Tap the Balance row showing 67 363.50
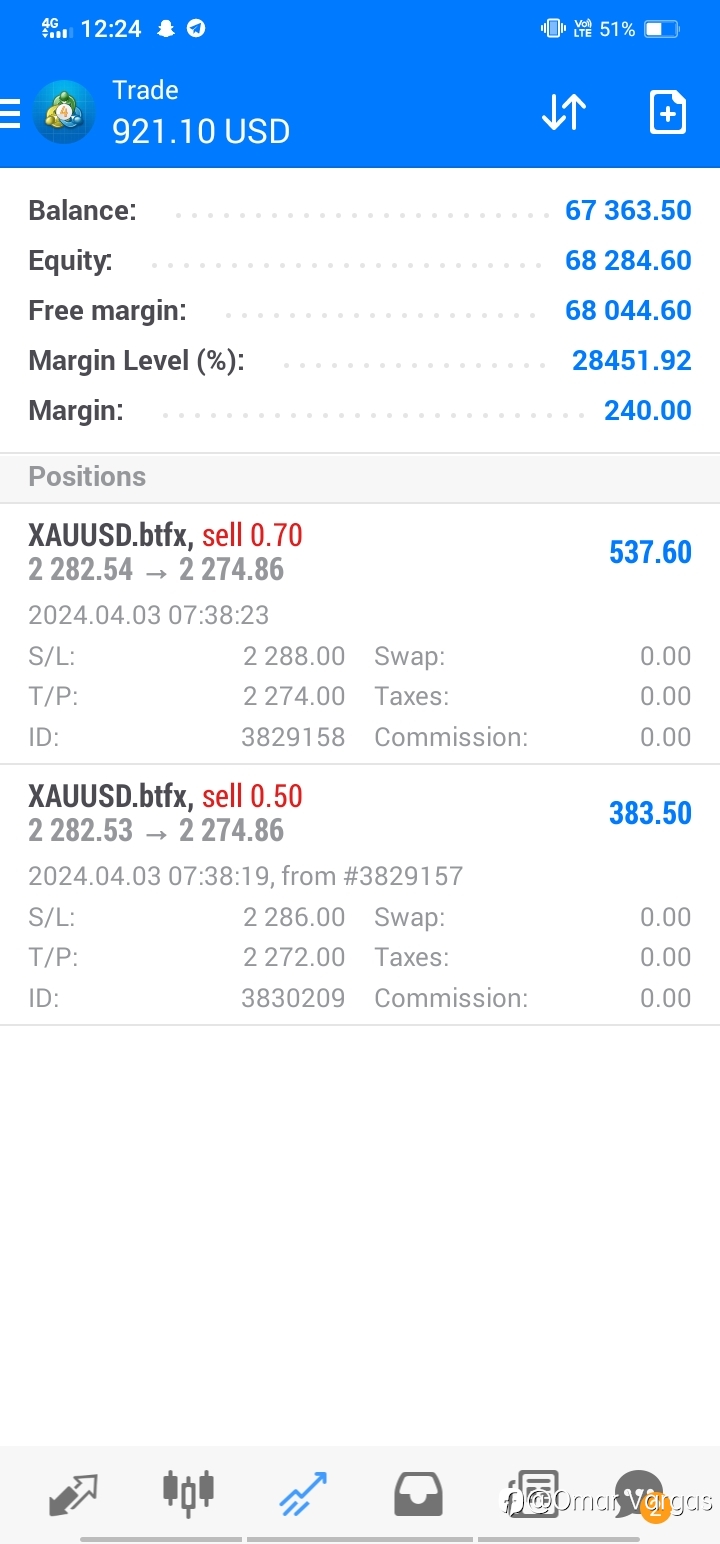The height and width of the screenshot is (1544, 720). [x=360, y=211]
